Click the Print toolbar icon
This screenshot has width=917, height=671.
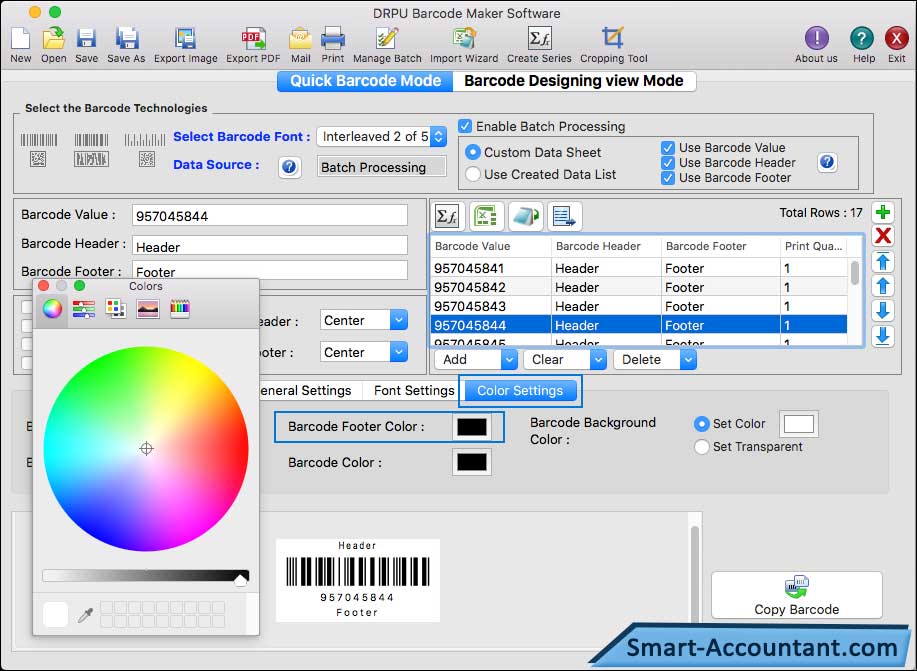(x=333, y=39)
